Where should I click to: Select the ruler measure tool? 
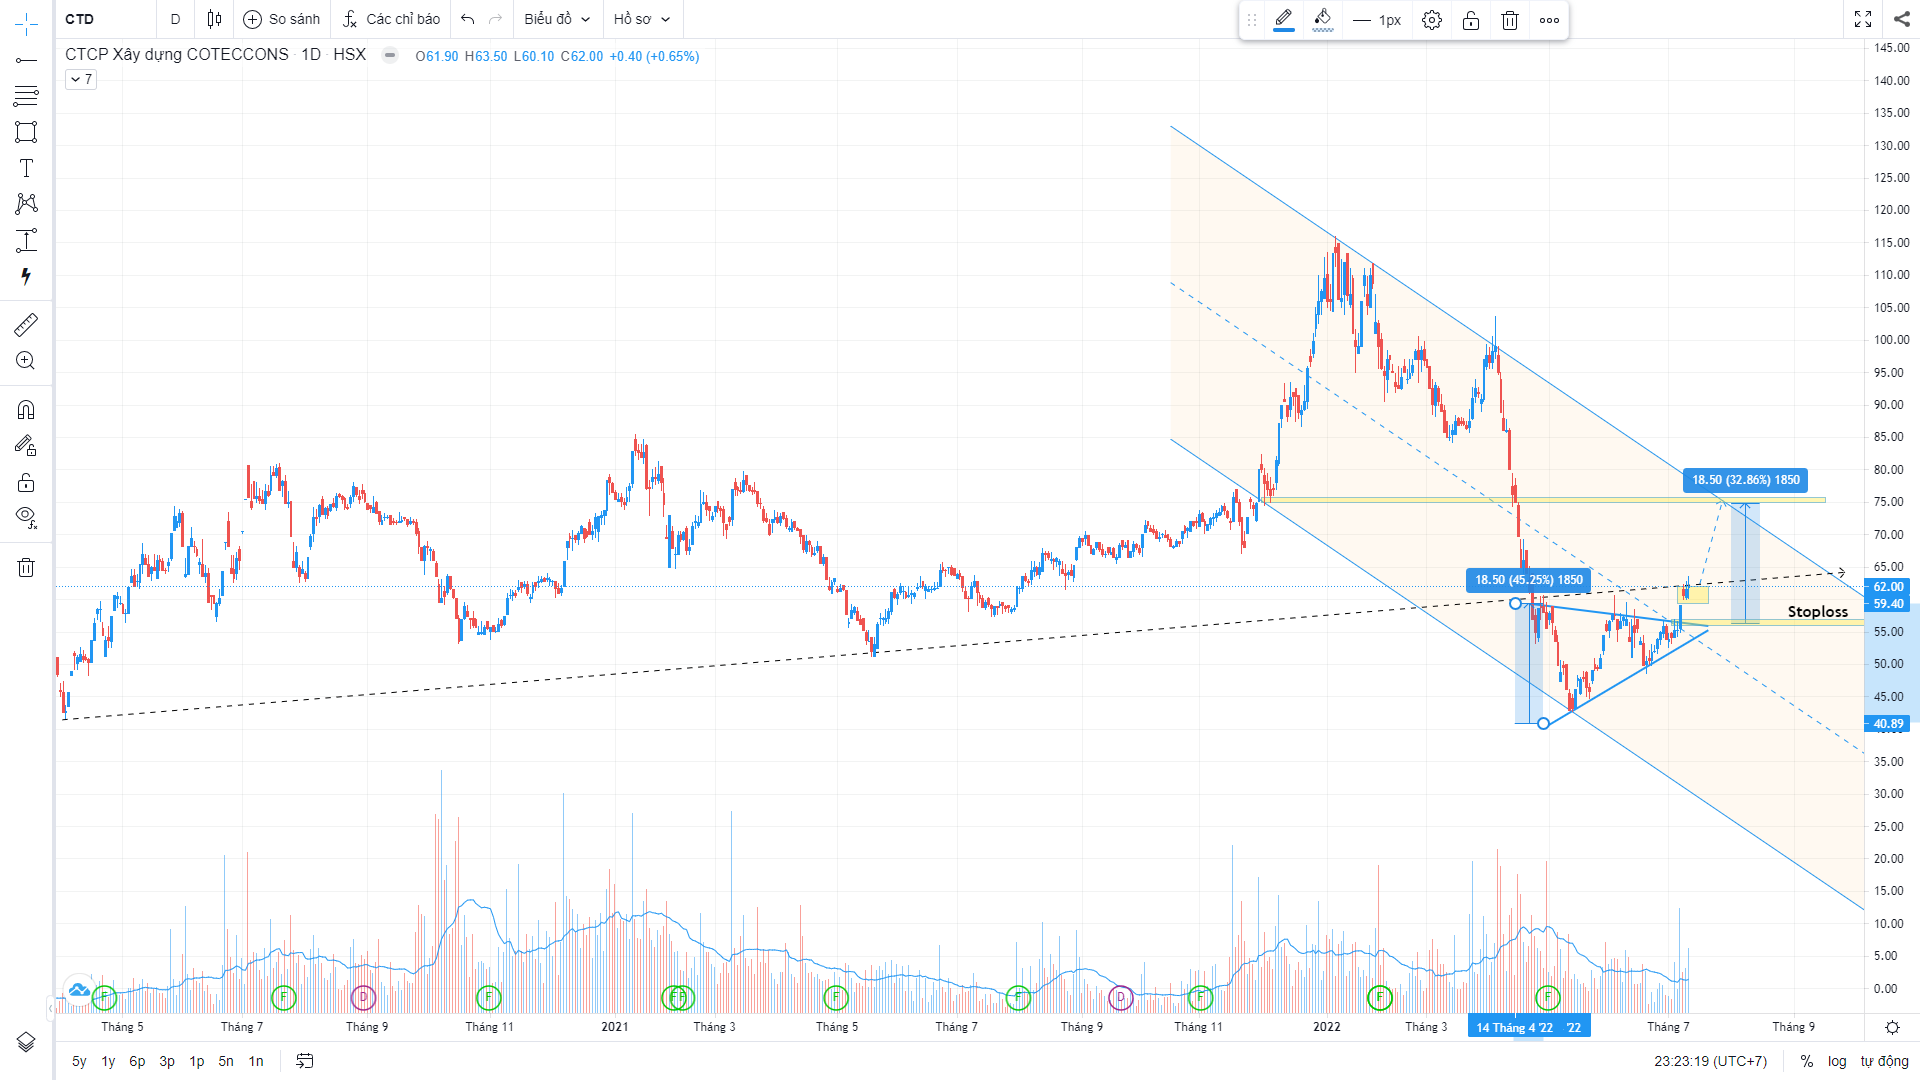tap(26, 324)
